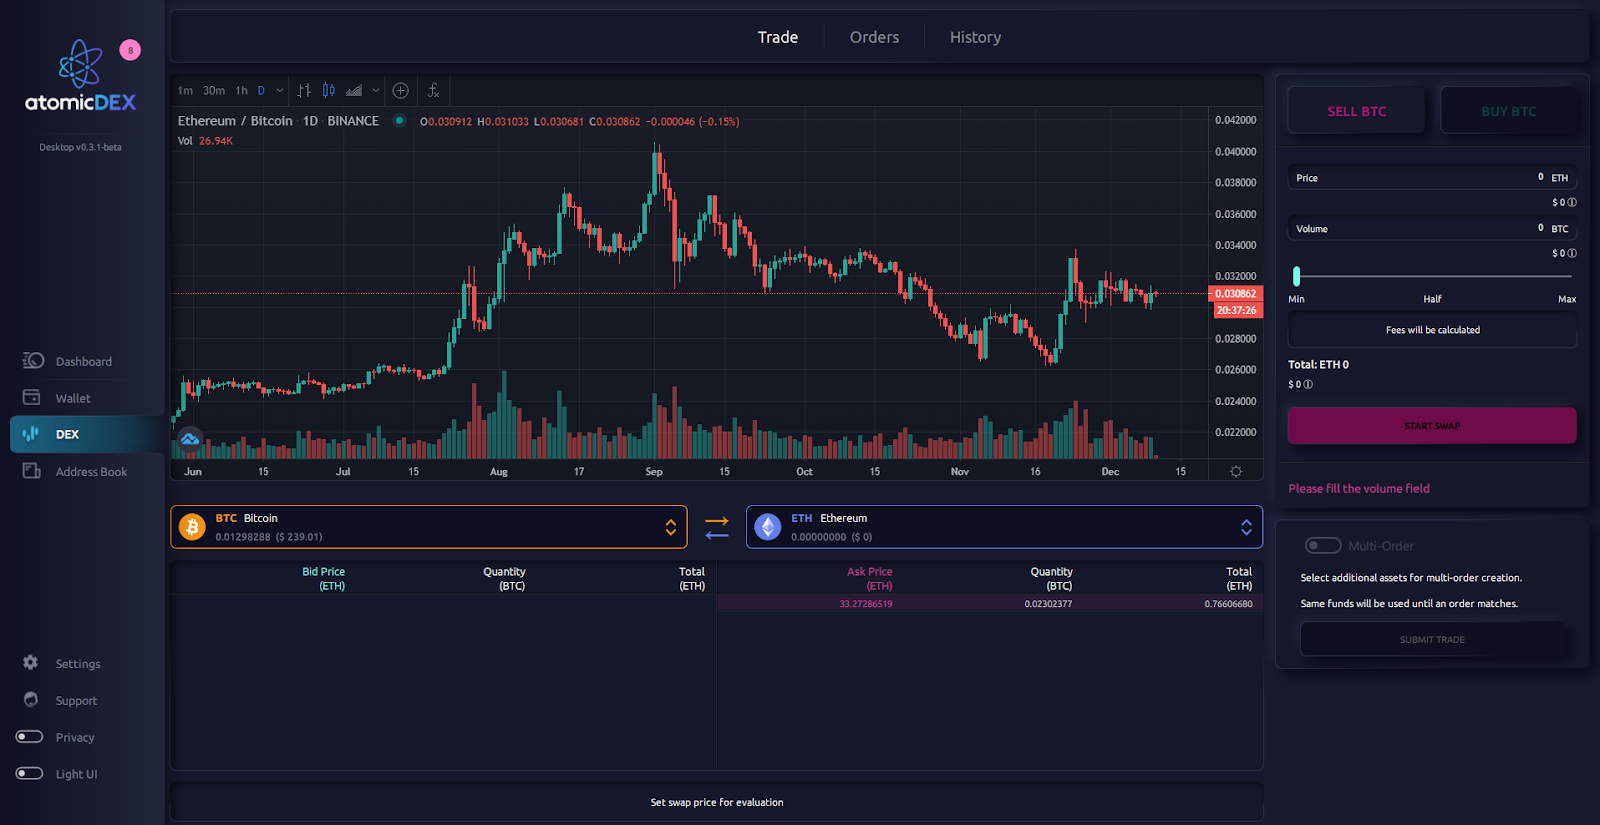Set the 1h chart interval
1600x825 pixels.
point(241,91)
